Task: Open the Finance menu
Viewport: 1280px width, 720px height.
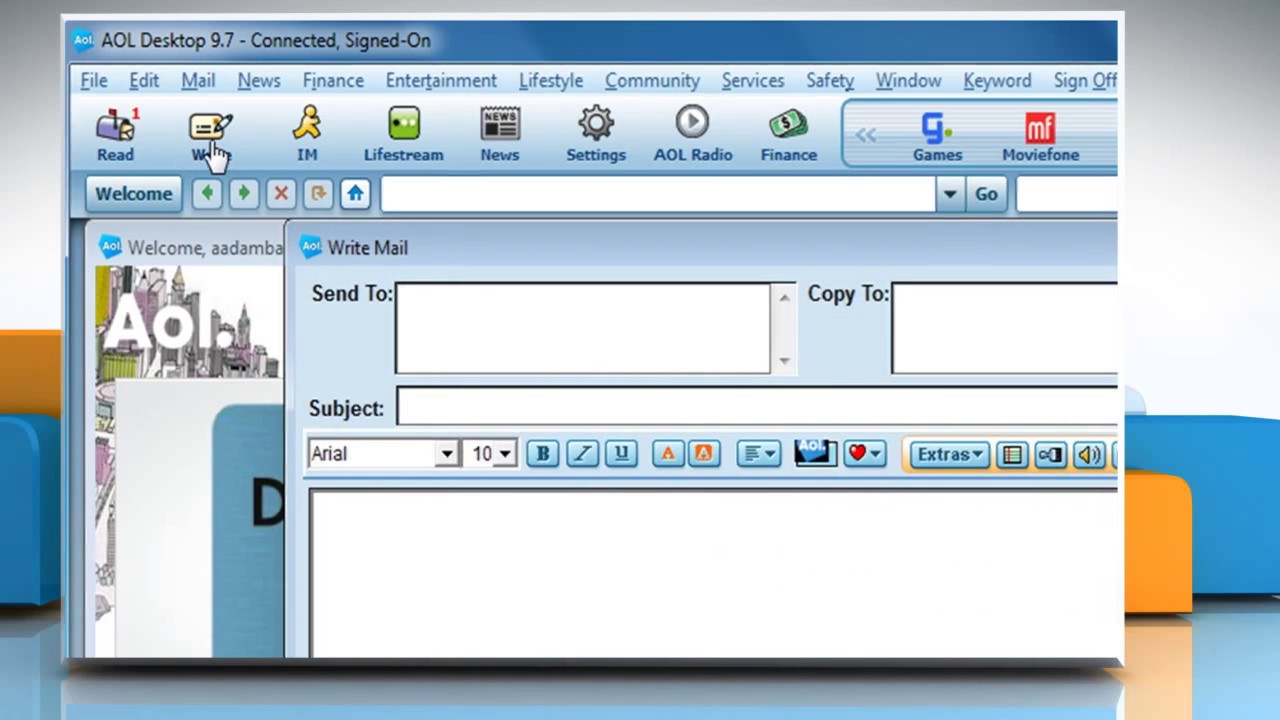Action: (333, 81)
